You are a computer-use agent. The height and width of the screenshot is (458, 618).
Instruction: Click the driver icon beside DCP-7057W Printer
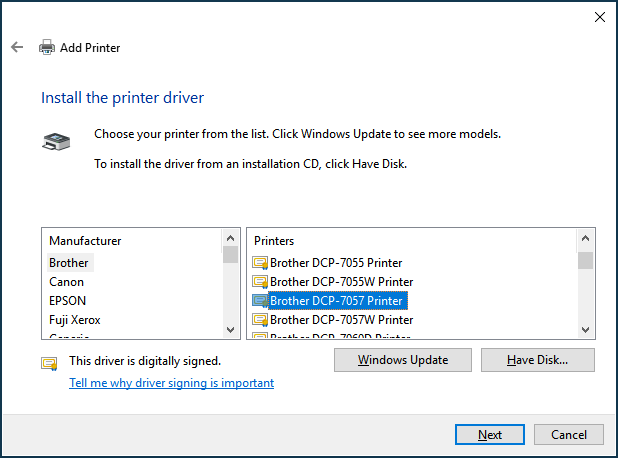tap(260, 320)
